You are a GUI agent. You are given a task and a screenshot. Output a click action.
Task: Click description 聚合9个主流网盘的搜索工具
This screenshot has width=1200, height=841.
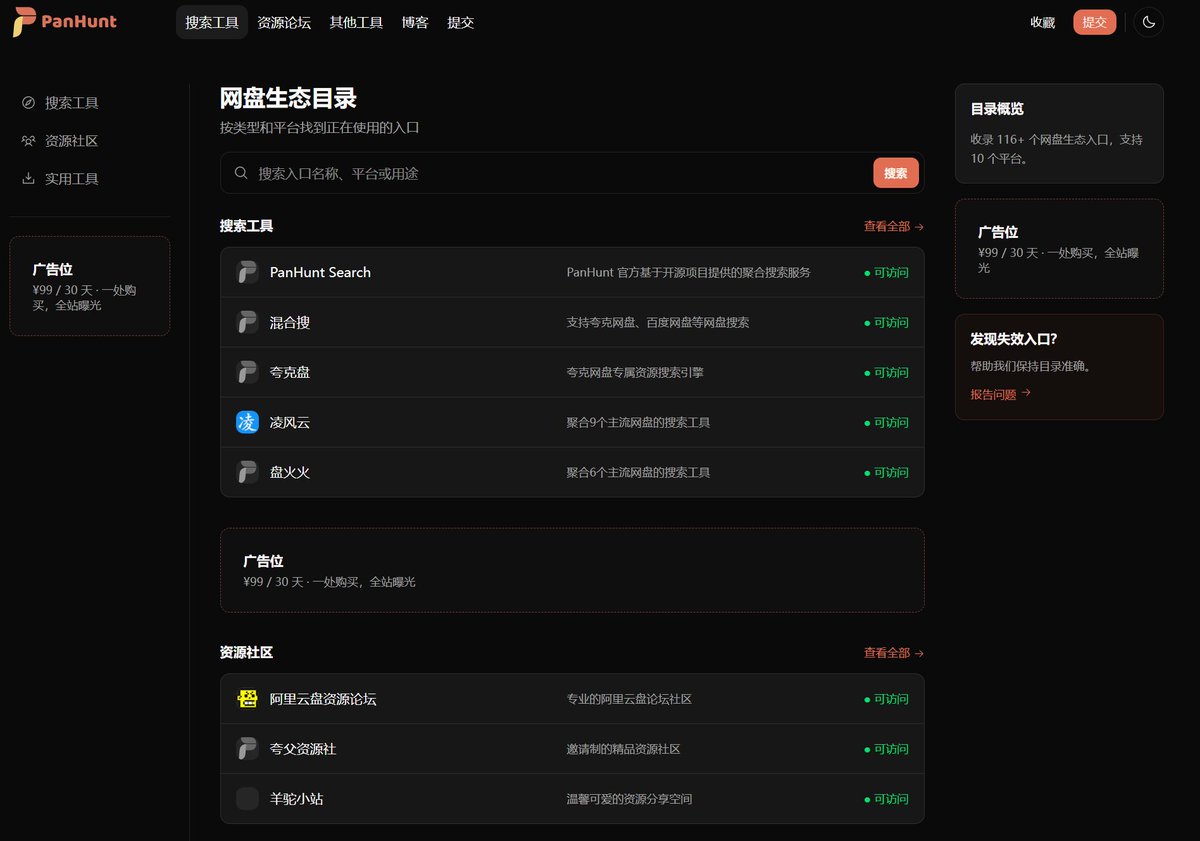pos(638,422)
